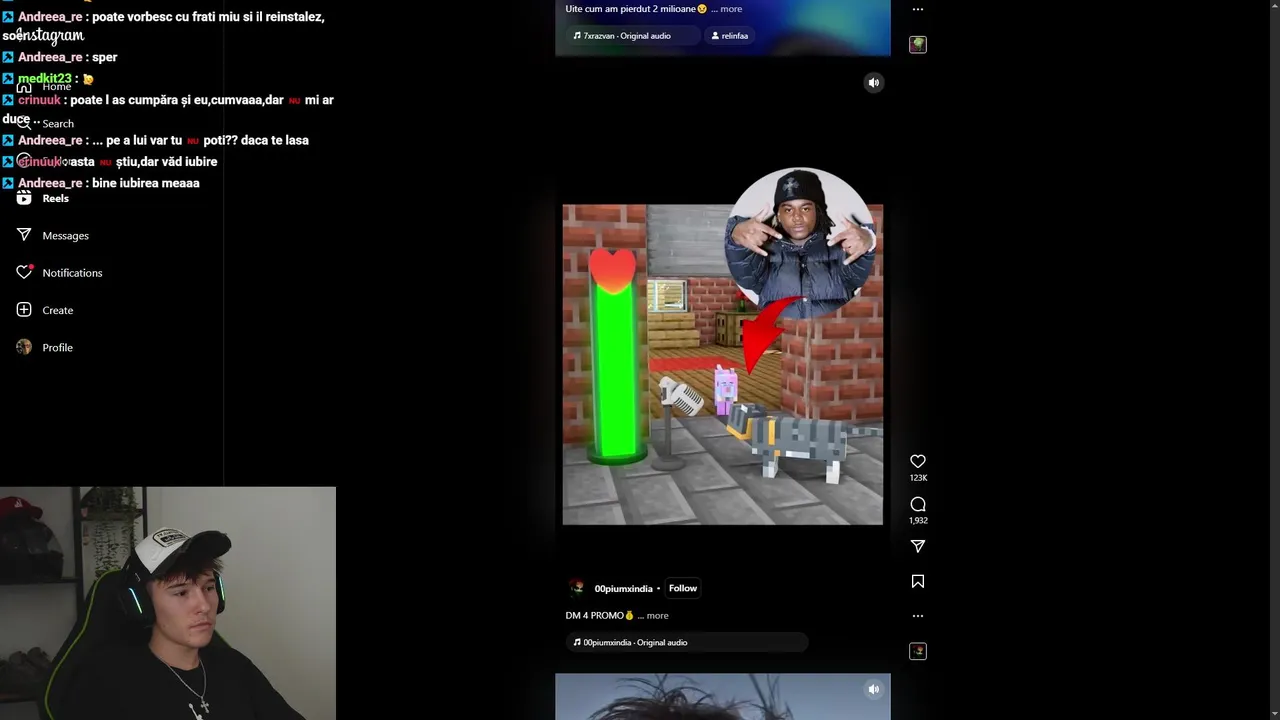Screen dimensions: 1280x720
Task: Toggle mute on the 00piumxindia reel
Action: 874,83
